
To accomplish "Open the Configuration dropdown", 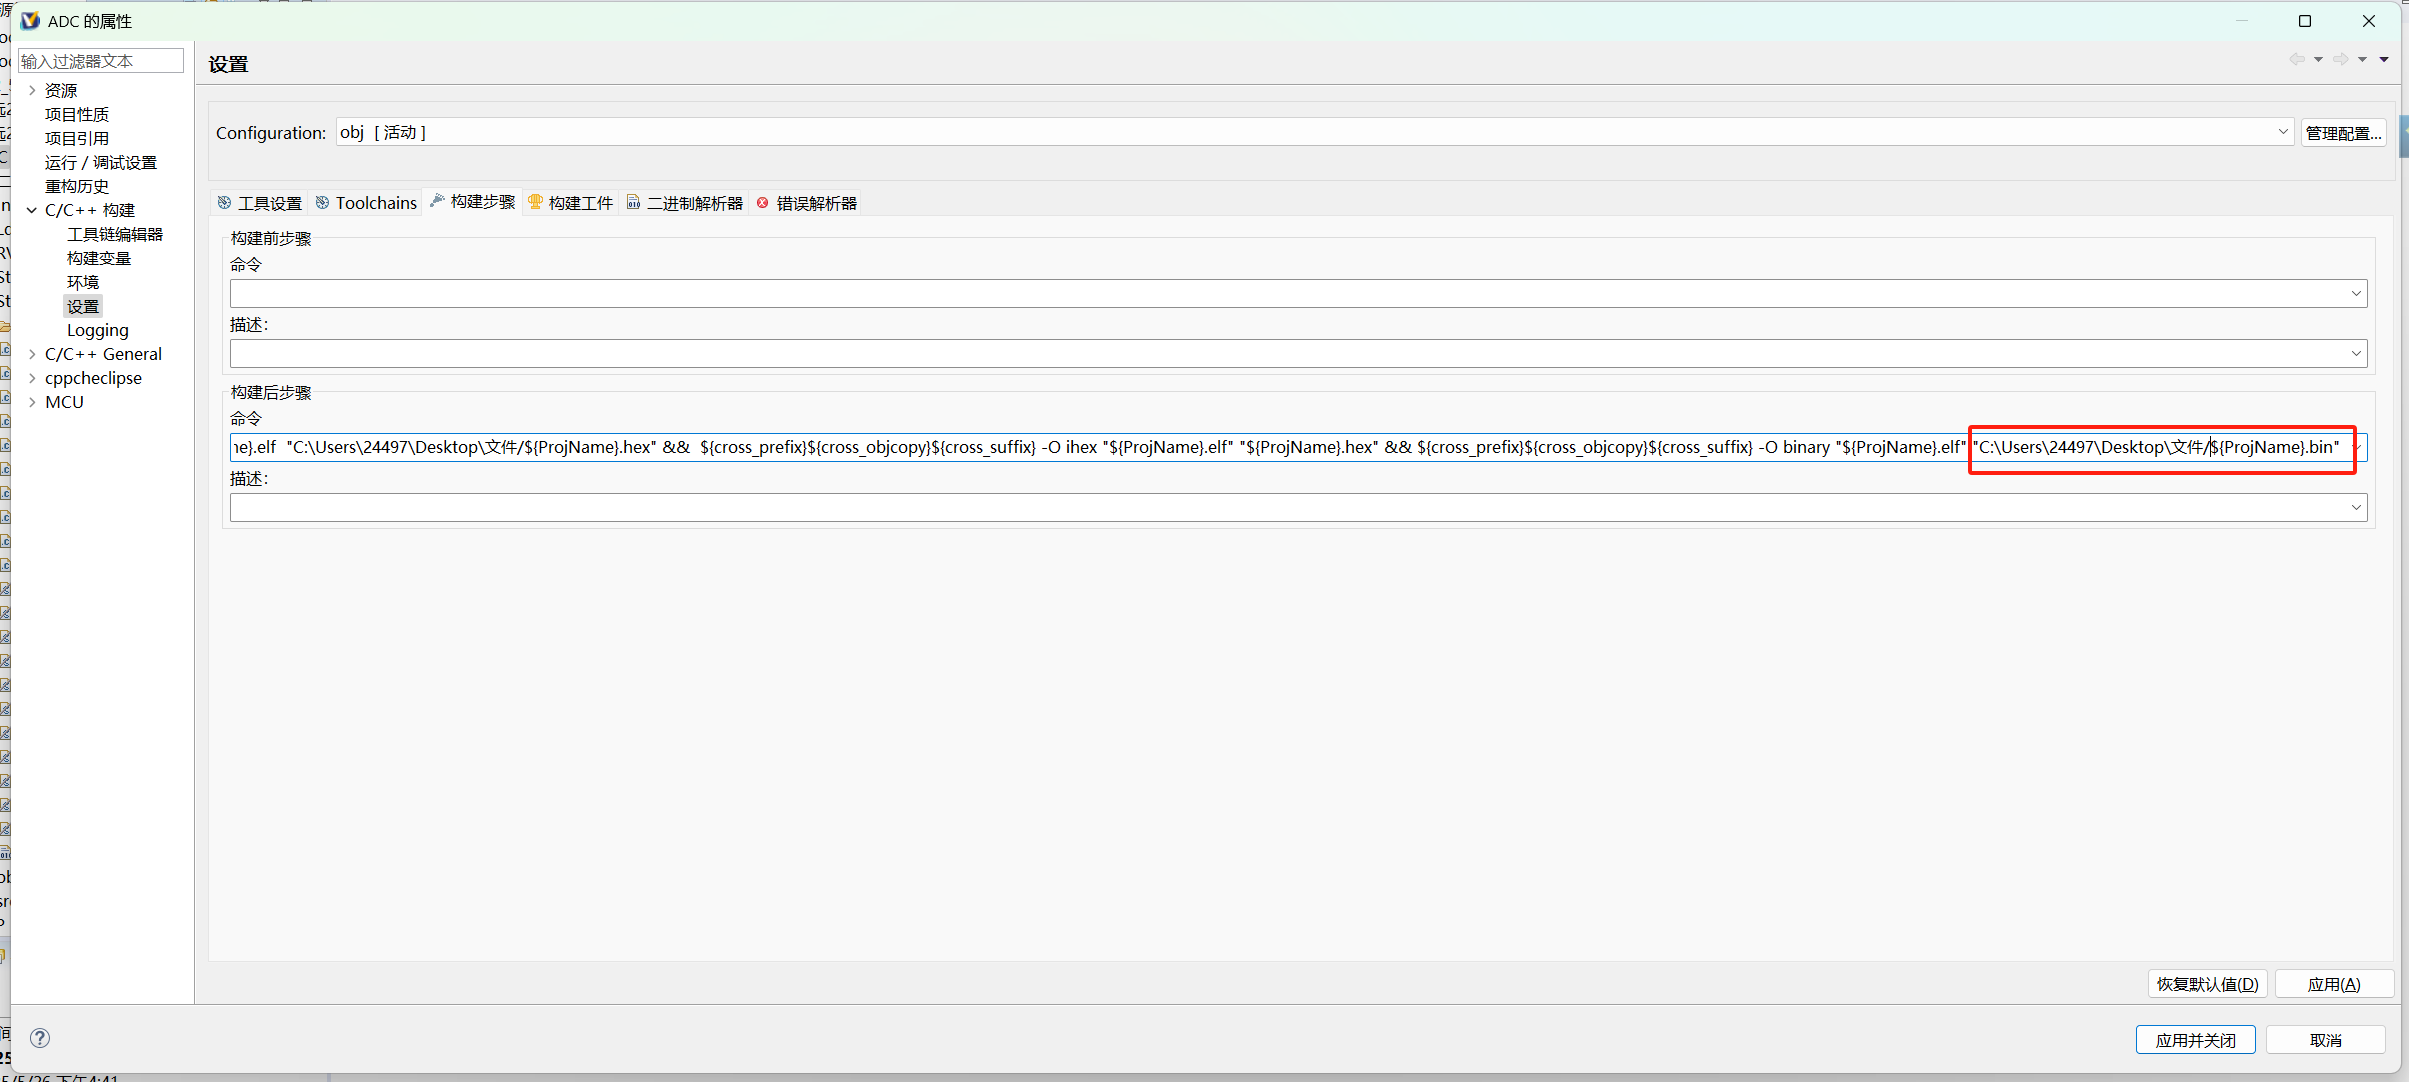I will pyautogui.click(x=2283, y=132).
